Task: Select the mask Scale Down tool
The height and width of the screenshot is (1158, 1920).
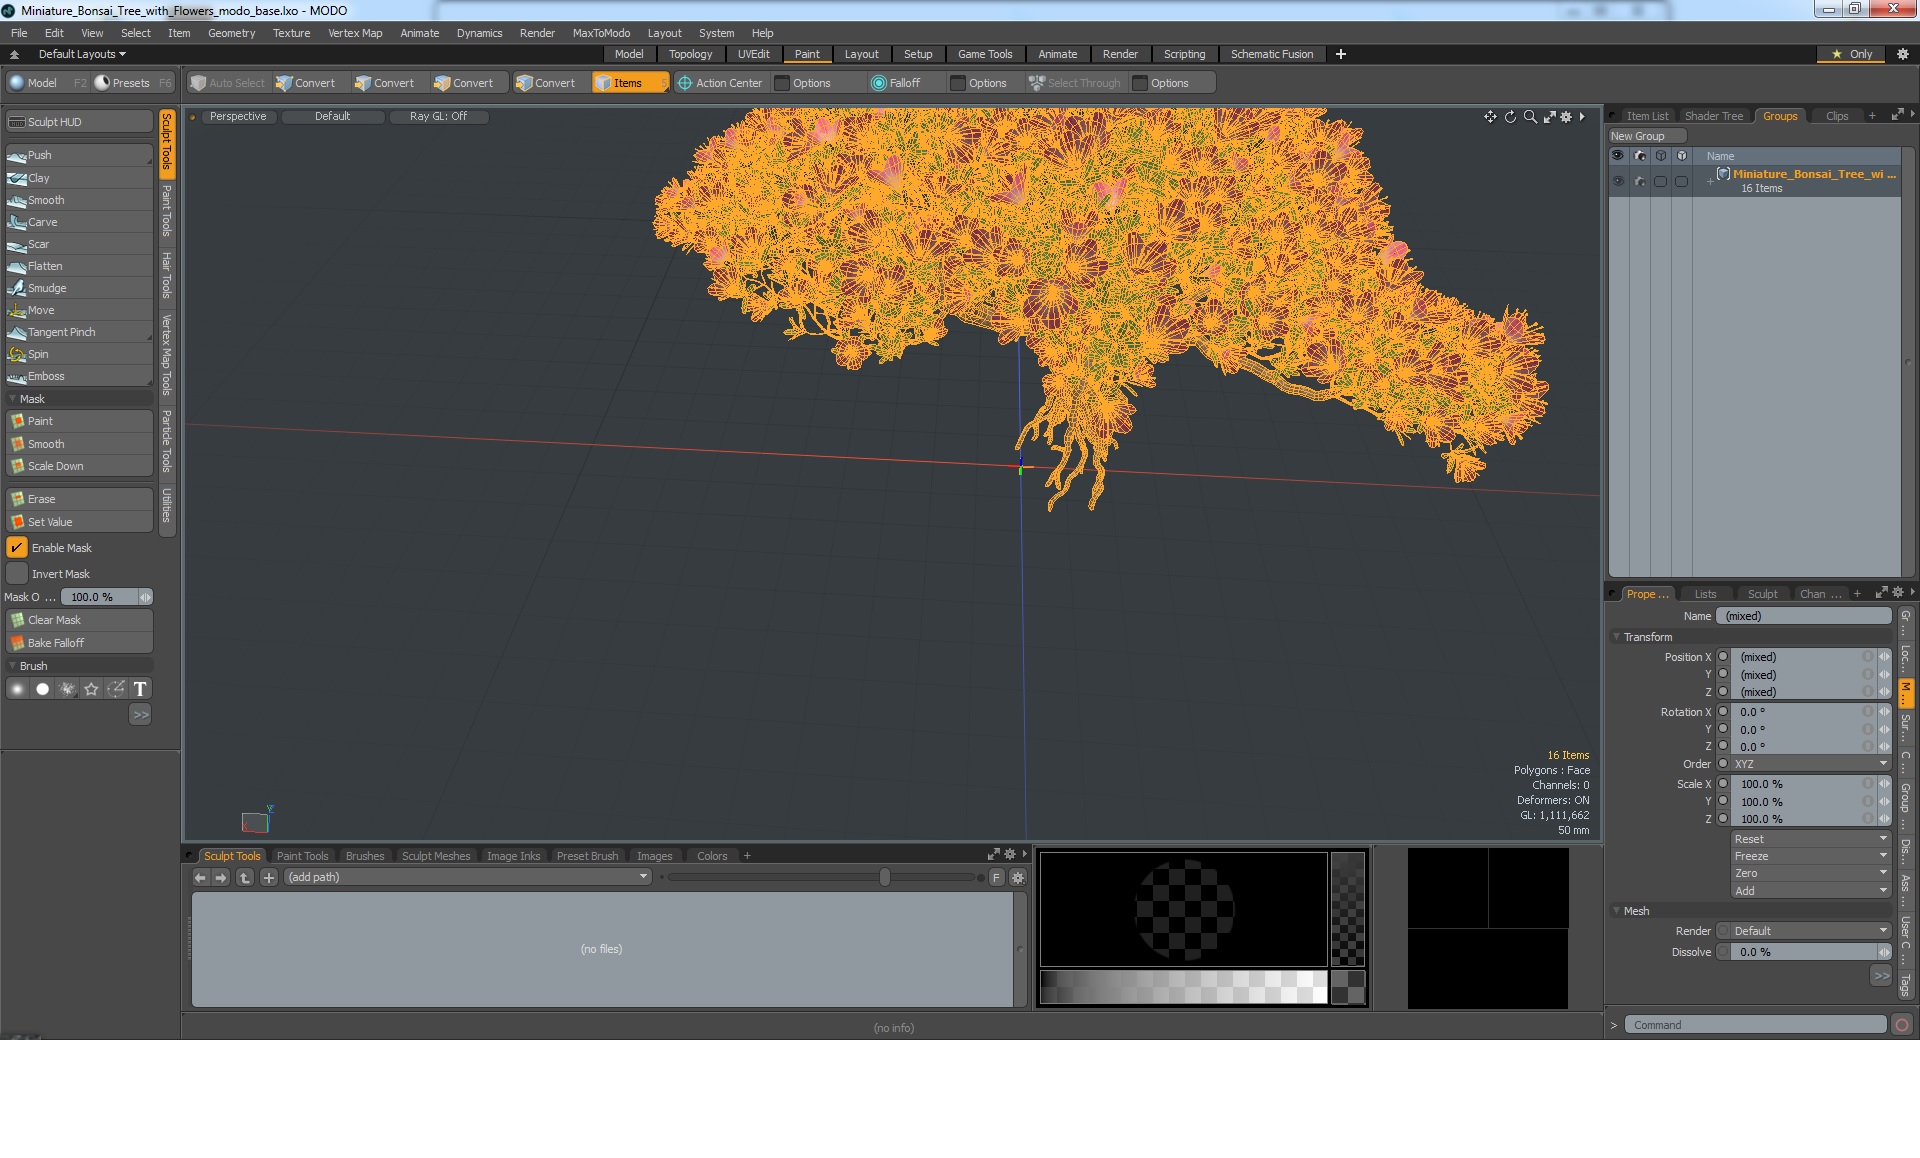Action: pos(79,466)
